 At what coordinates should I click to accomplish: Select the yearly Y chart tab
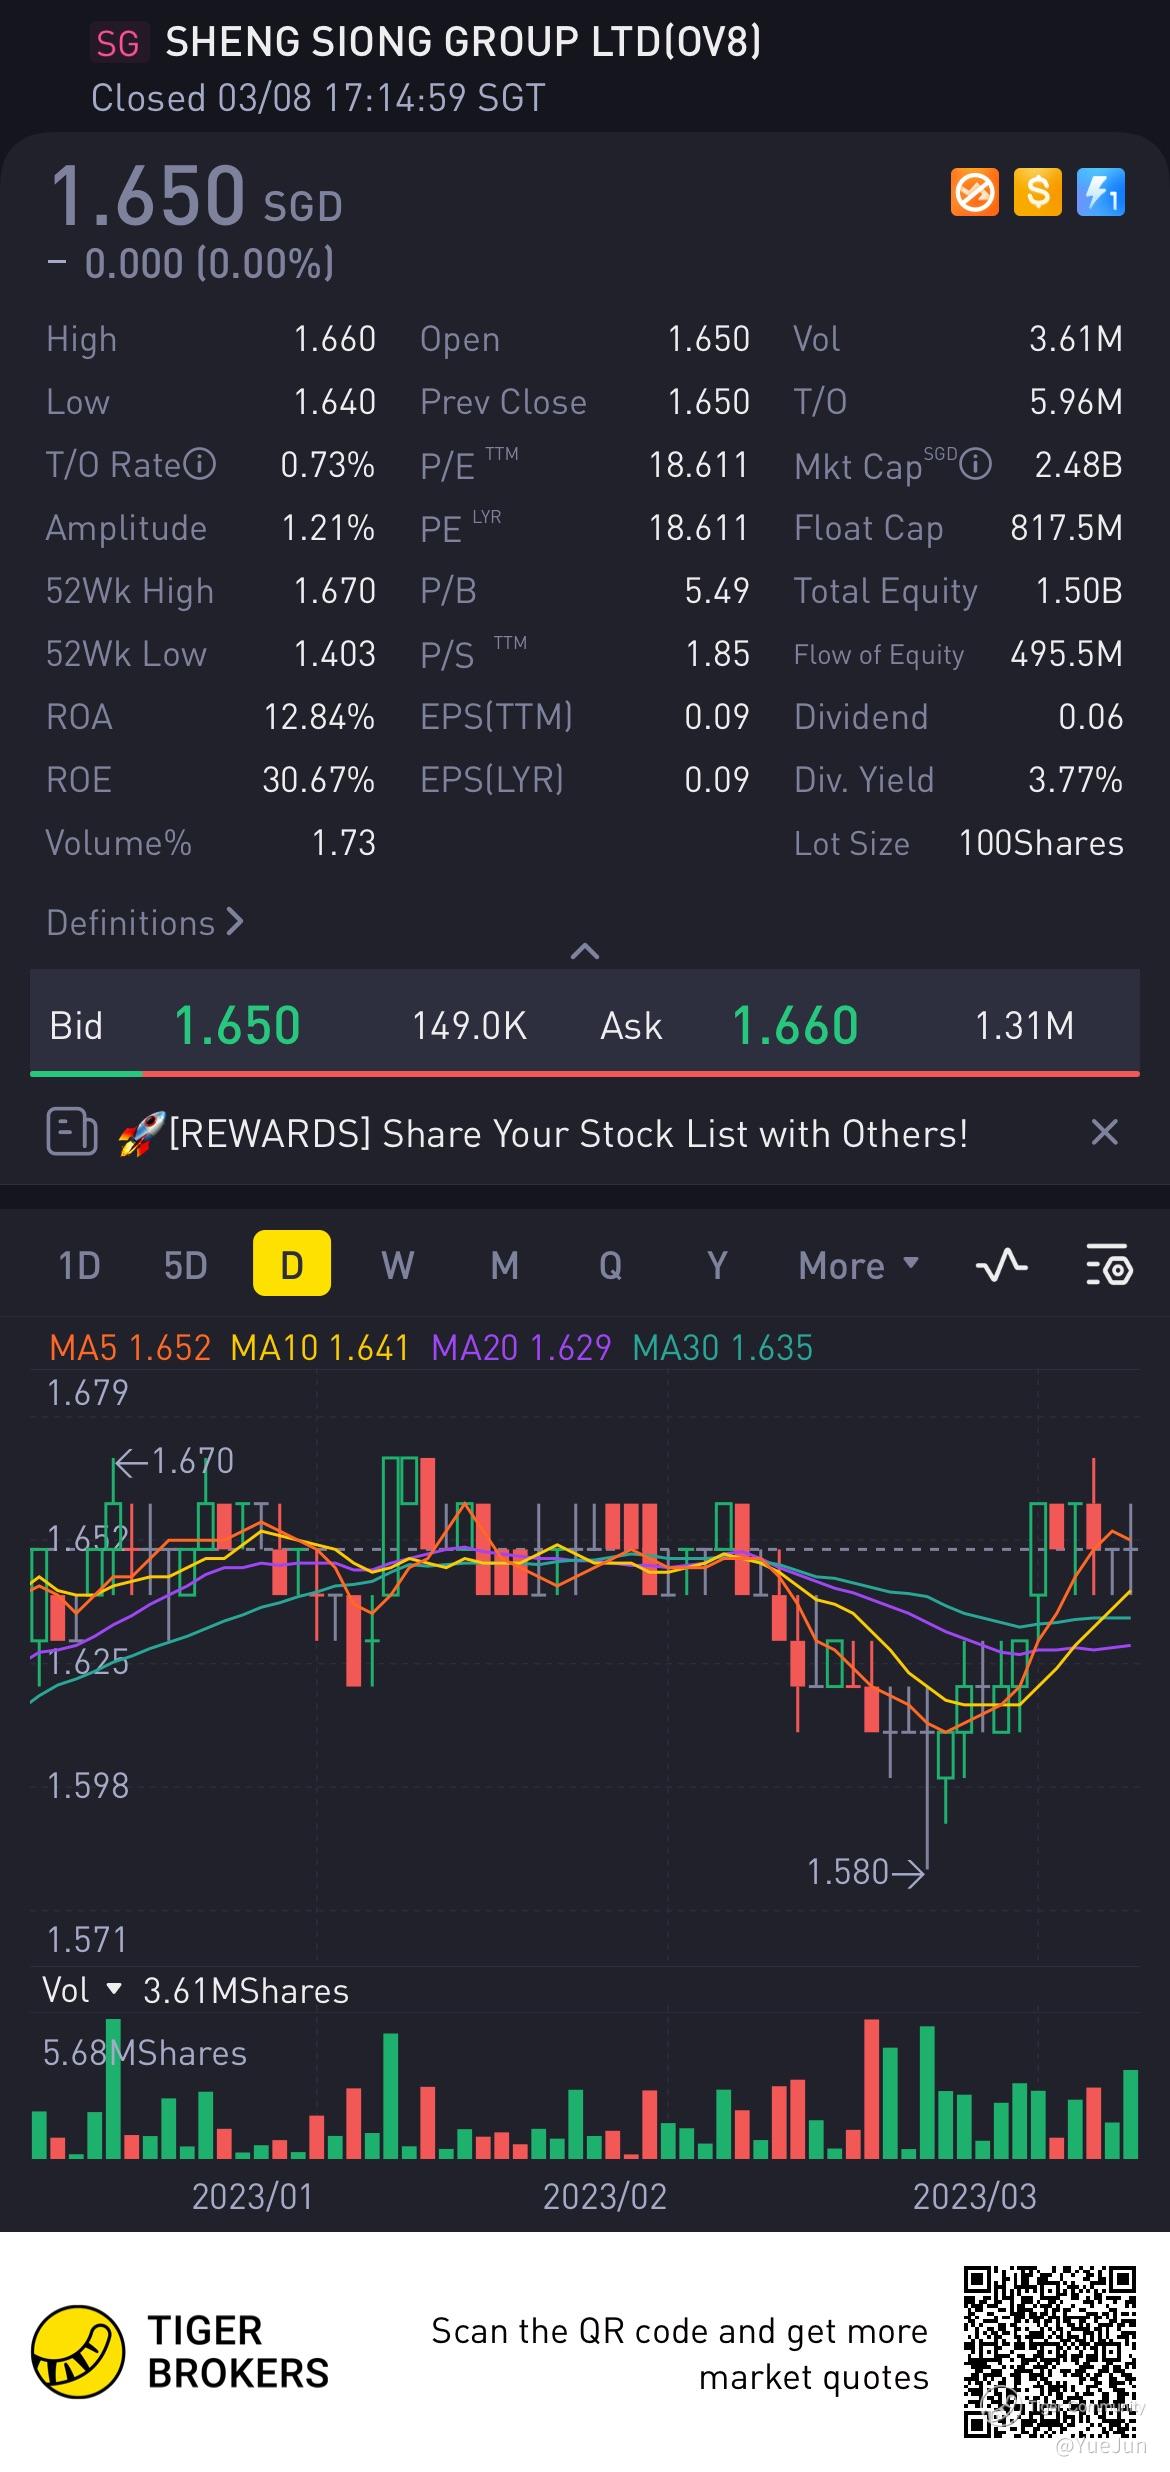pyautogui.click(x=717, y=1264)
